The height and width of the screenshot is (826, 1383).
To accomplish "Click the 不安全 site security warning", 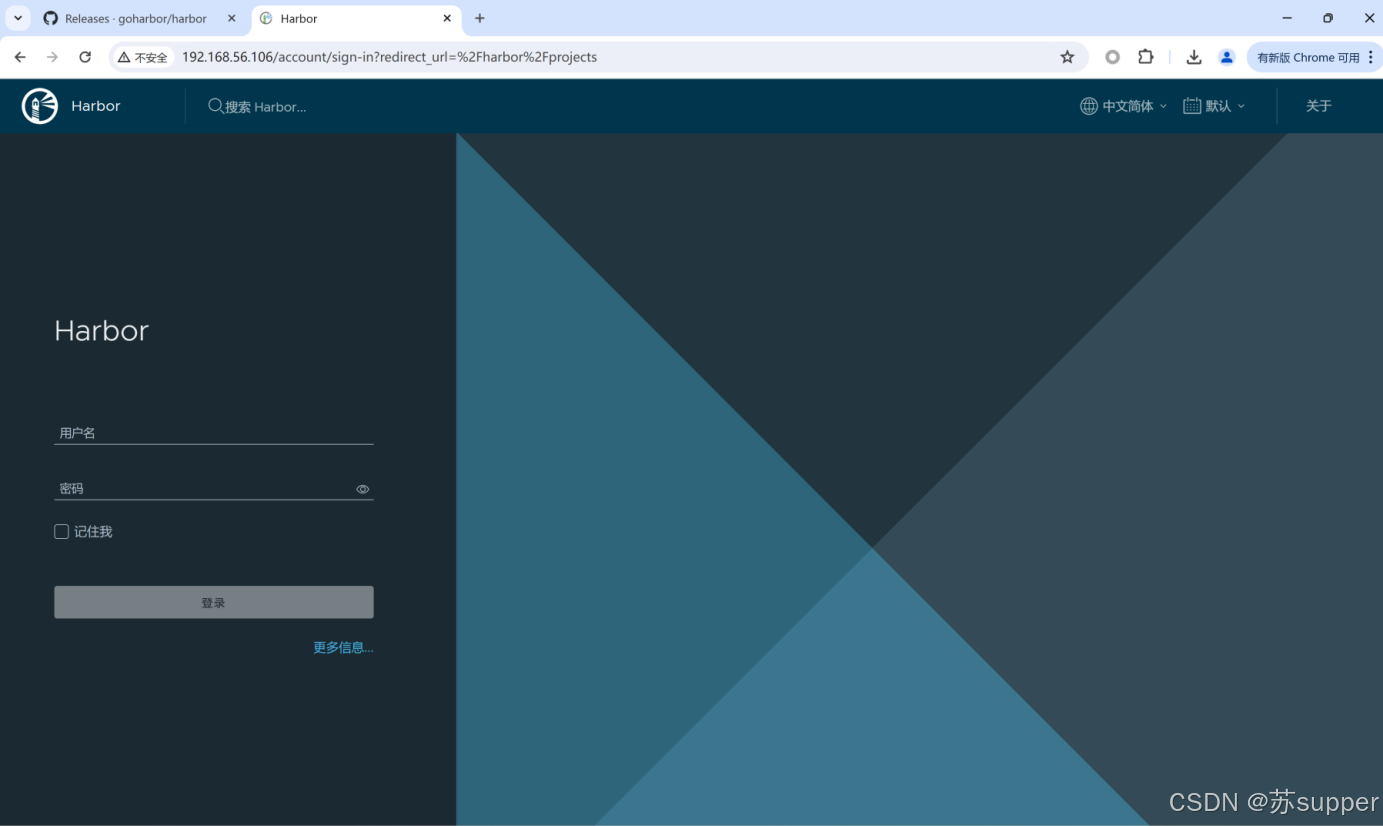I will point(143,57).
